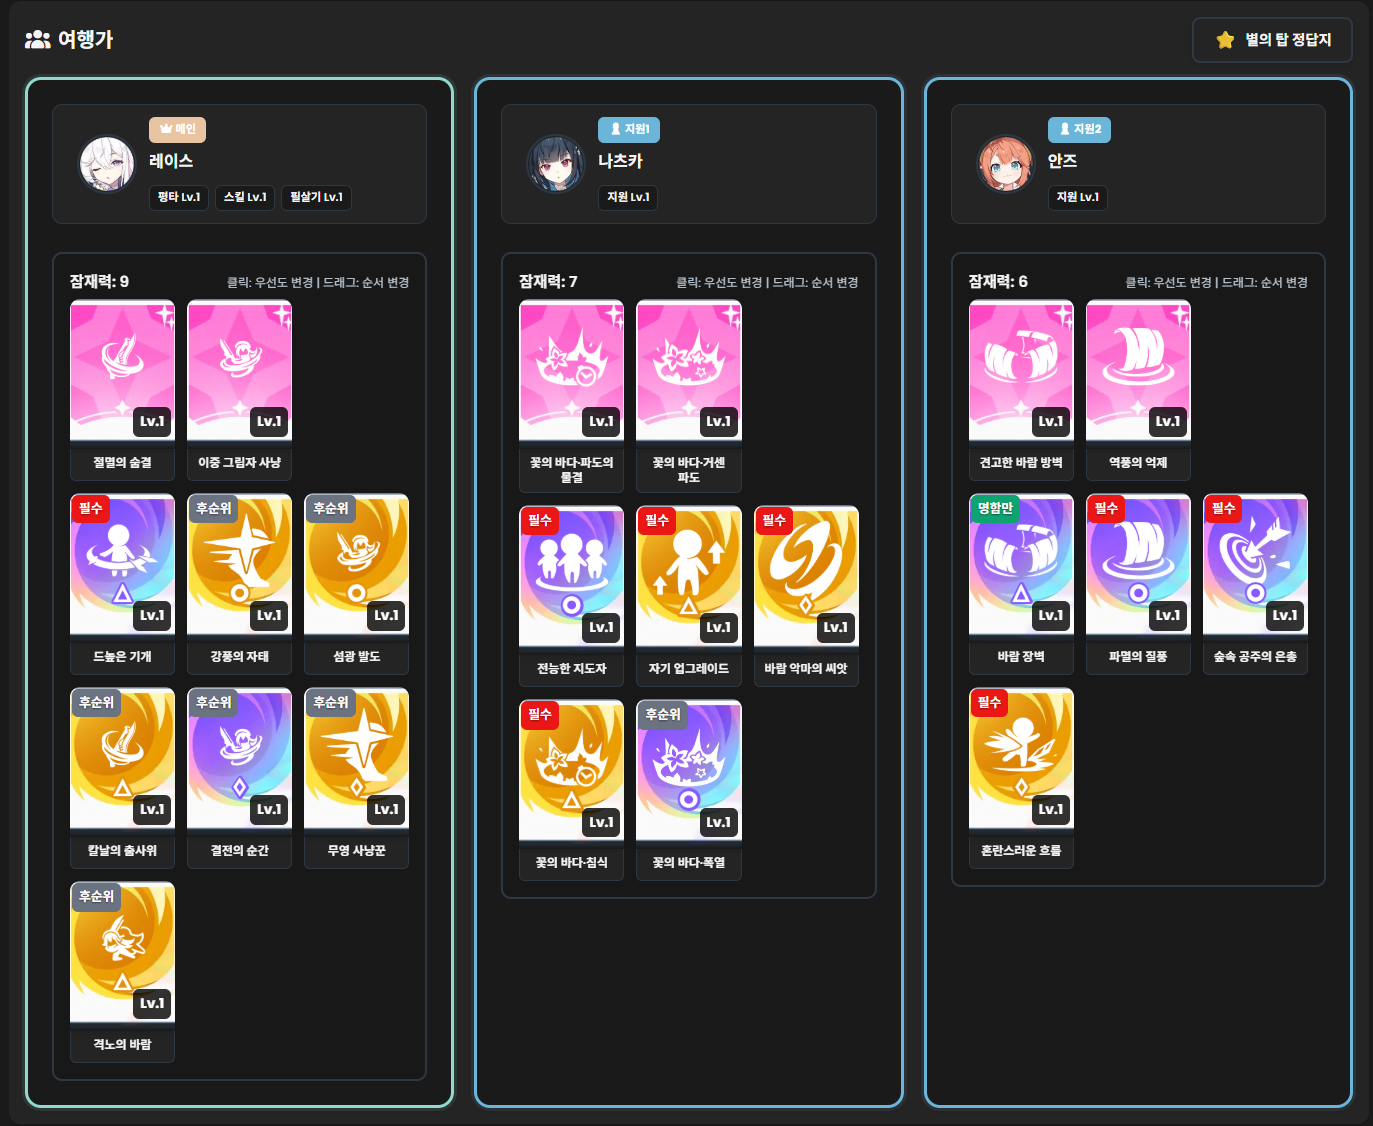The width and height of the screenshot is (1373, 1126).
Task: Toggle the 필수 tag on 자기 업그레이드
Action: tap(656, 520)
